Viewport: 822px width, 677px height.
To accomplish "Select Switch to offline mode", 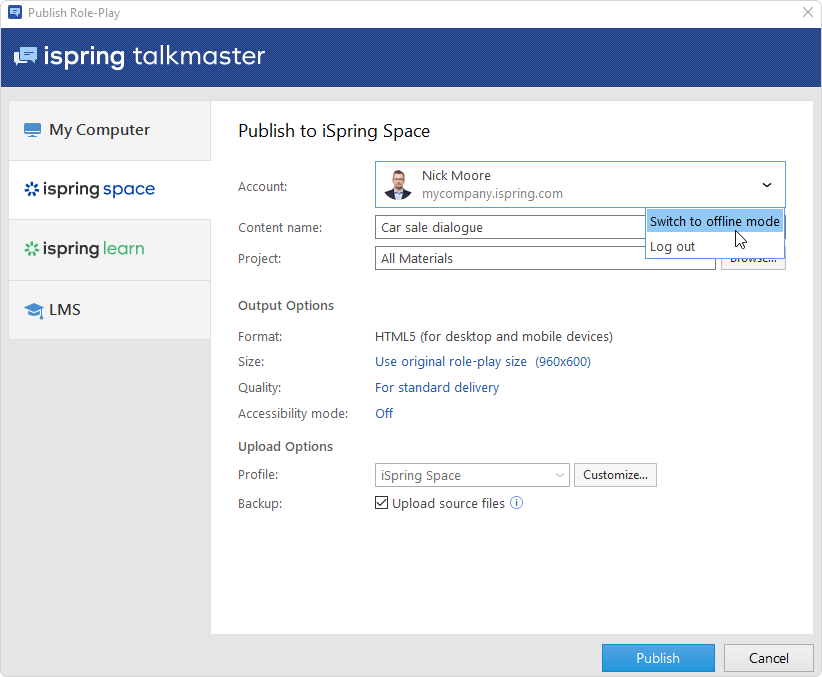I will [x=714, y=221].
